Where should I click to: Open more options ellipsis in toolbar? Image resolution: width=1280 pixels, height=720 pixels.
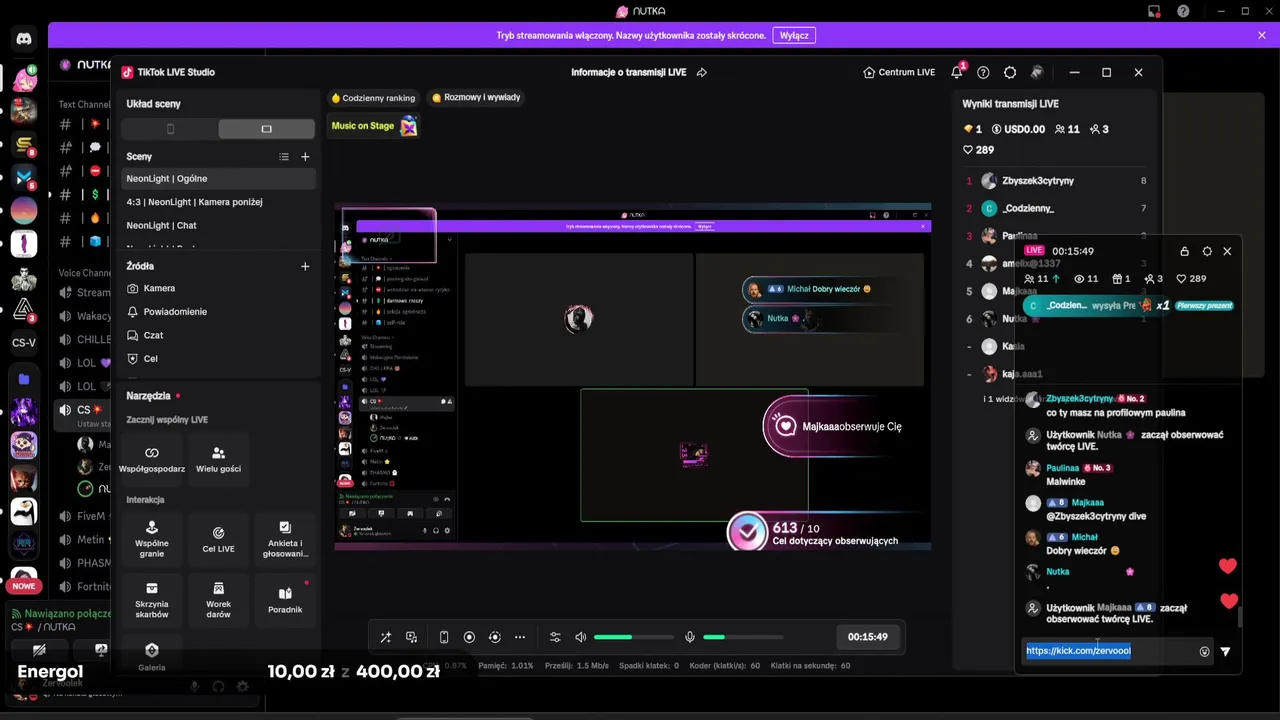520,637
